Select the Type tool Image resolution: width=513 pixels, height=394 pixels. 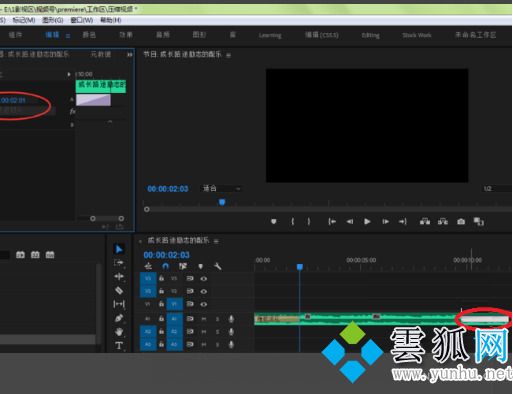[x=119, y=346]
